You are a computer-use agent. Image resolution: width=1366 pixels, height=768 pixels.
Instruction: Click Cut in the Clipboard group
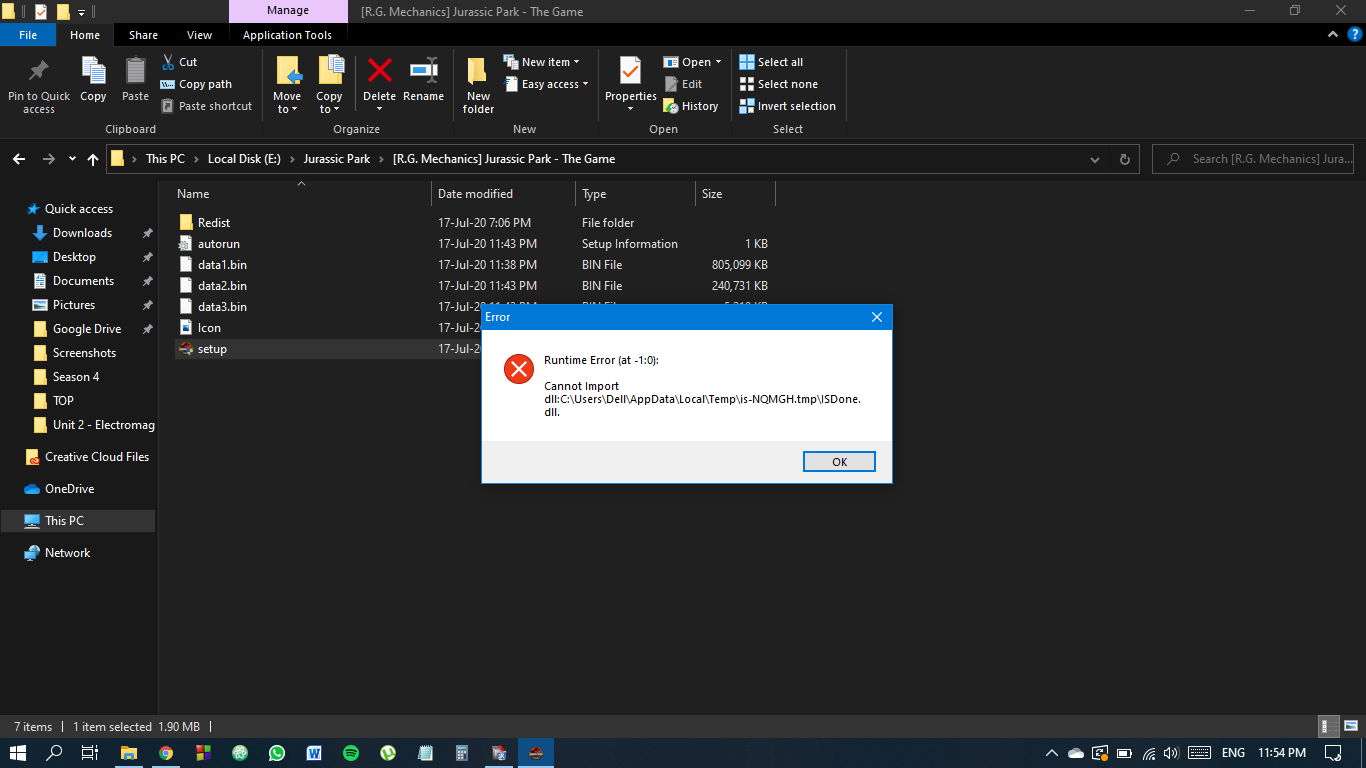pos(180,62)
